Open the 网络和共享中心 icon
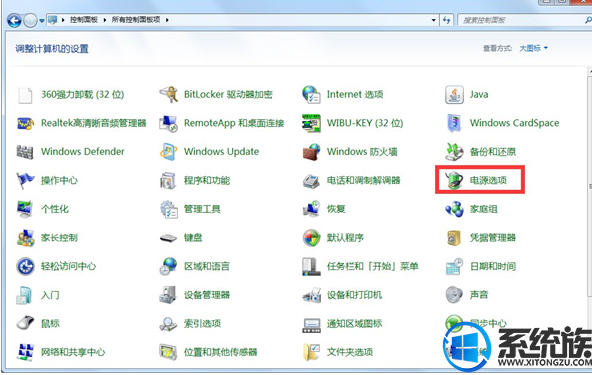The height and width of the screenshot is (375, 592). coord(25,352)
